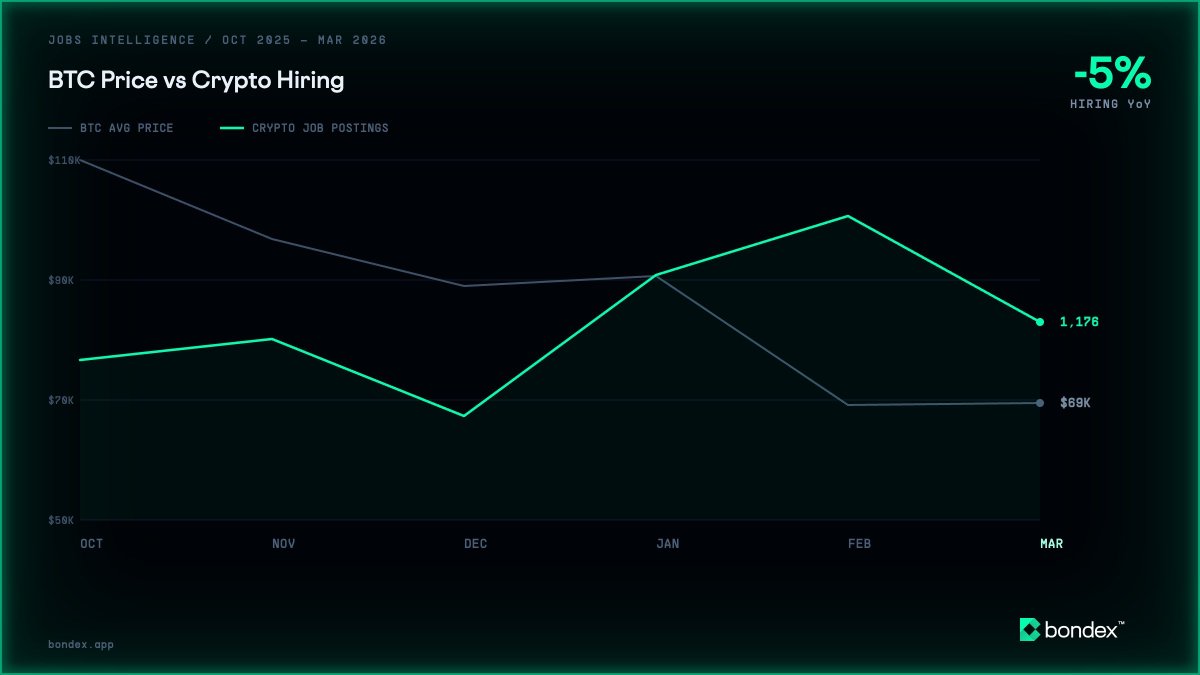Click the $50K y-axis label
The width and height of the screenshot is (1200, 675).
(61, 520)
